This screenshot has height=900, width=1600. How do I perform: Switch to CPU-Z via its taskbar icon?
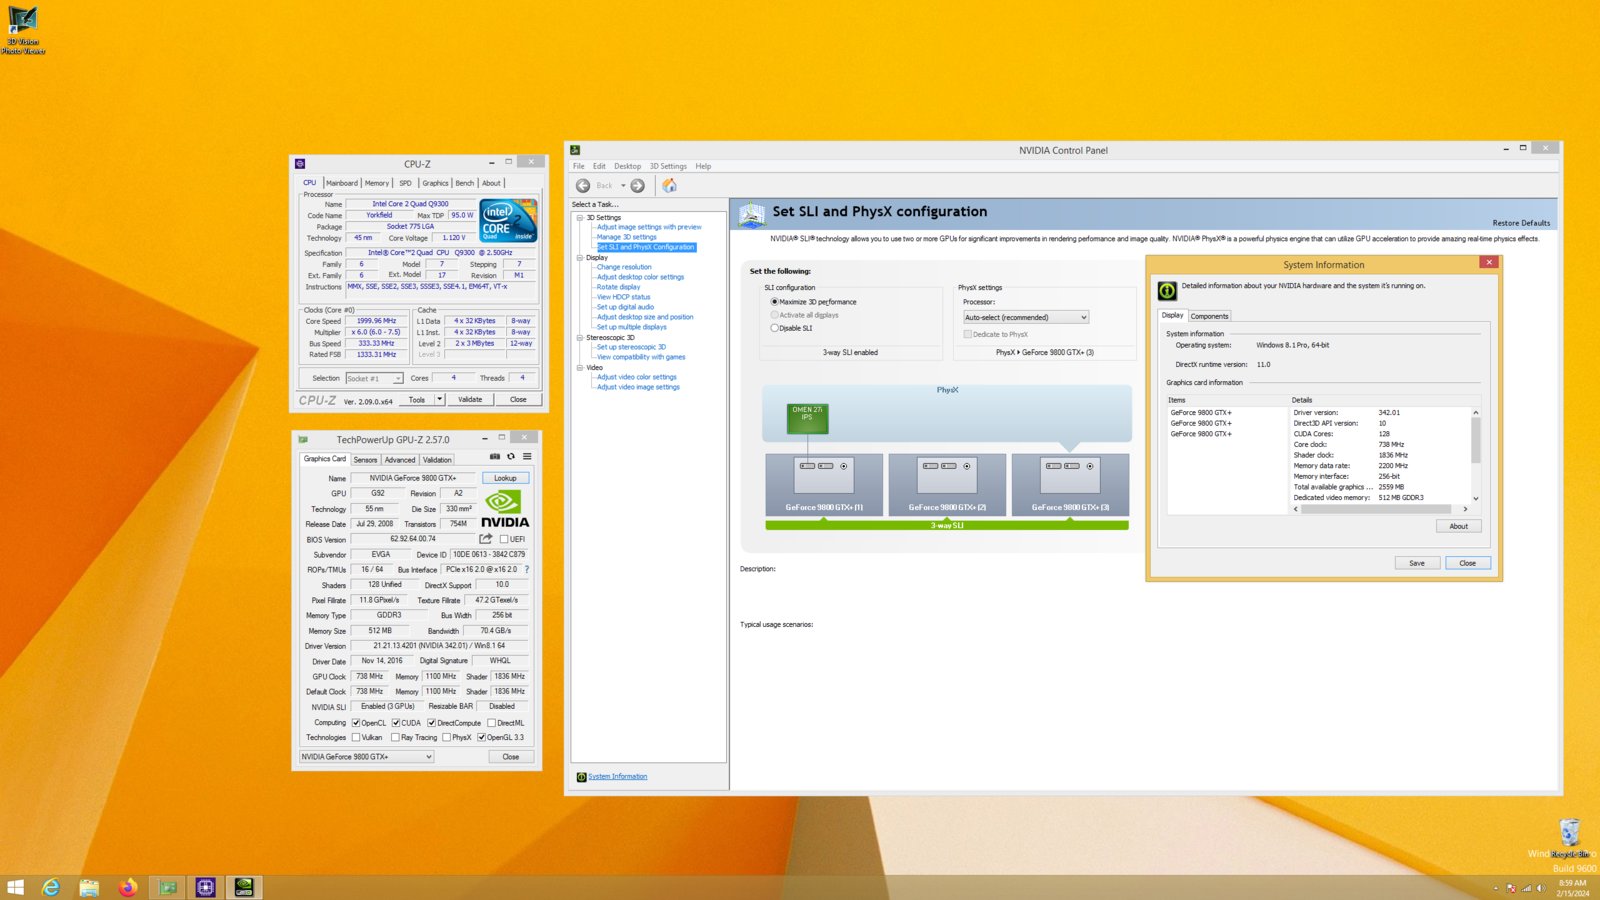(205, 887)
